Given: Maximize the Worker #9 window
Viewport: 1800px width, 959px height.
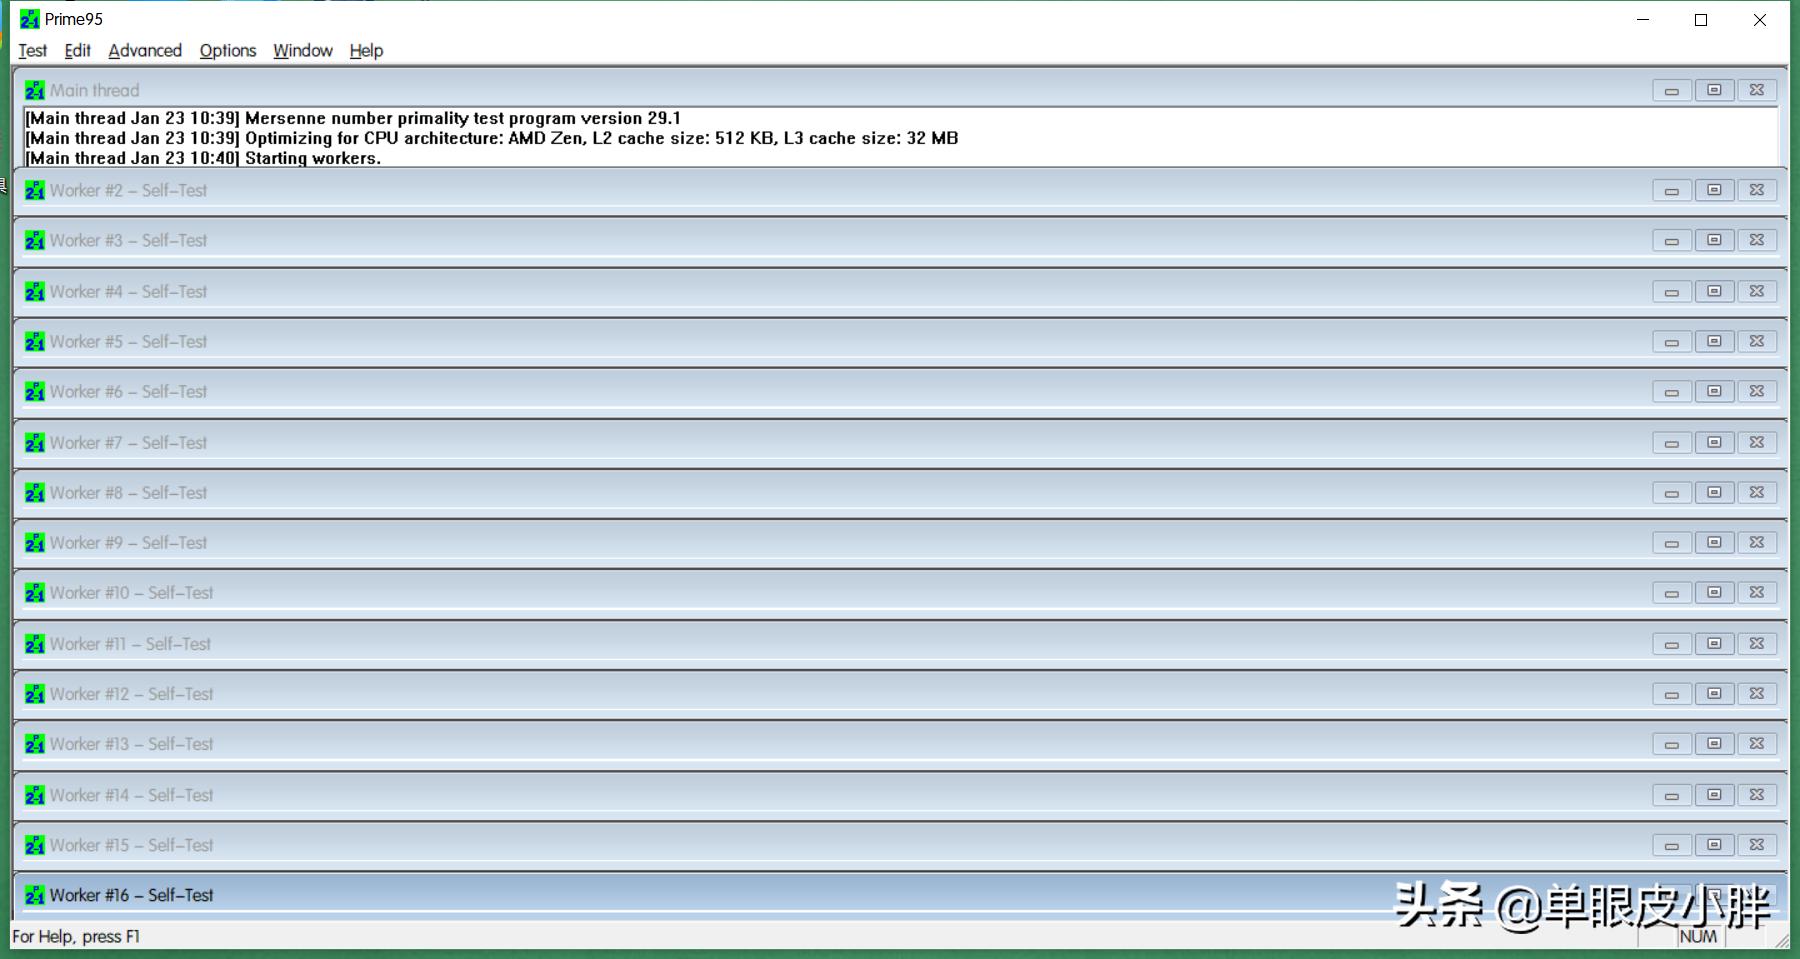Looking at the screenshot, I should pyautogui.click(x=1714, y=542).
